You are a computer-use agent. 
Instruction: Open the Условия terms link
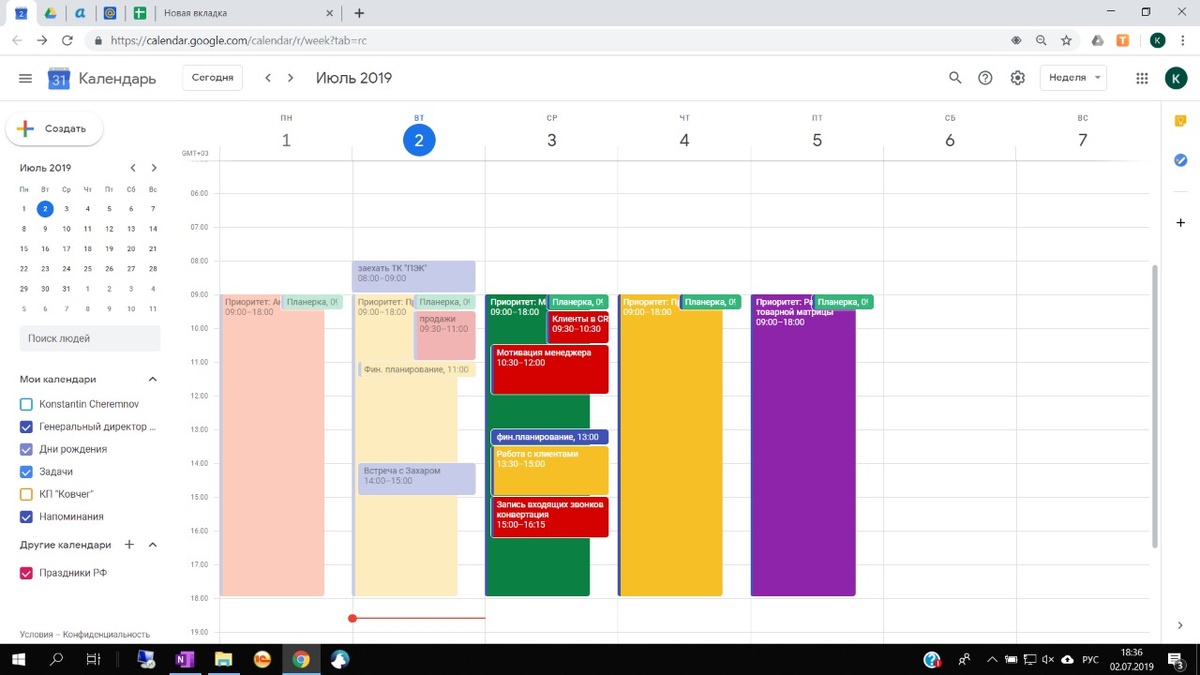pos(36,634)
